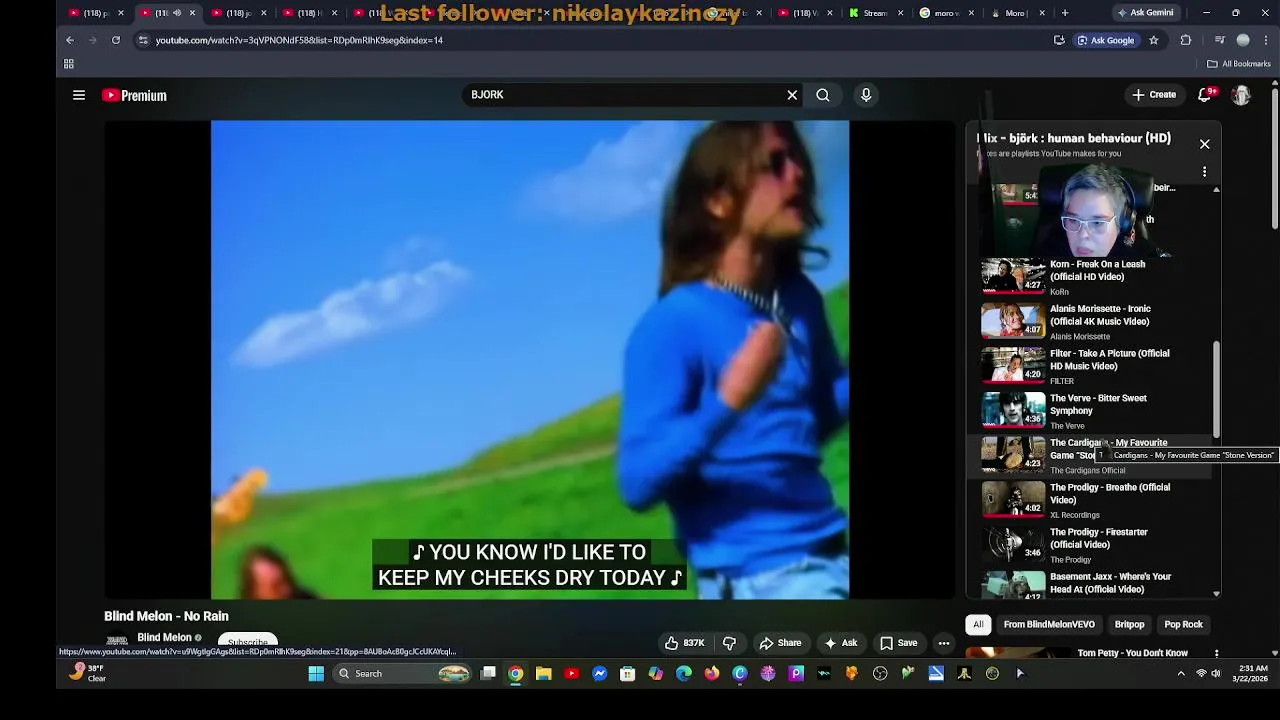Open File Explorer from the taskbar

[x=544, y=674]
